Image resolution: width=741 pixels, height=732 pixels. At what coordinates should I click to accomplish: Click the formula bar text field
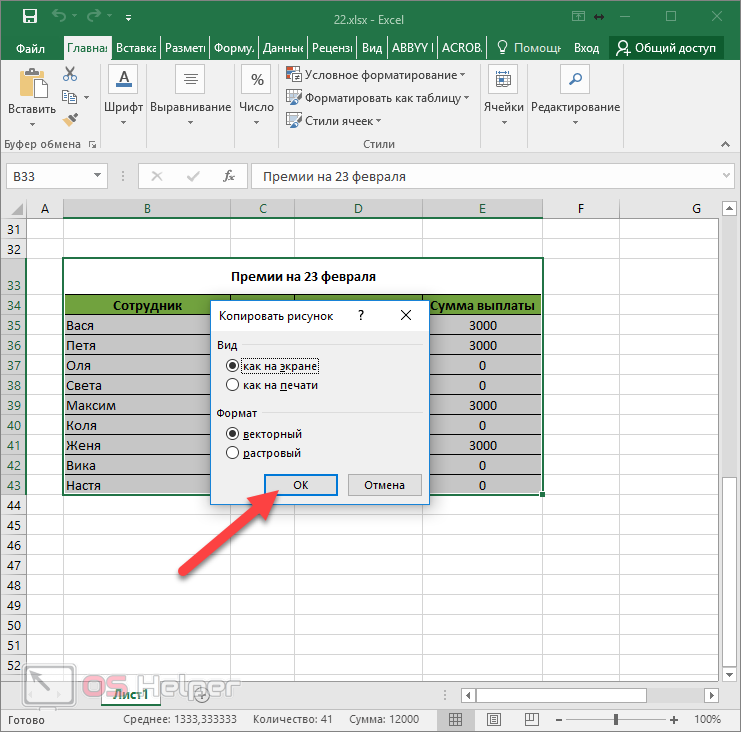point(485,176)
